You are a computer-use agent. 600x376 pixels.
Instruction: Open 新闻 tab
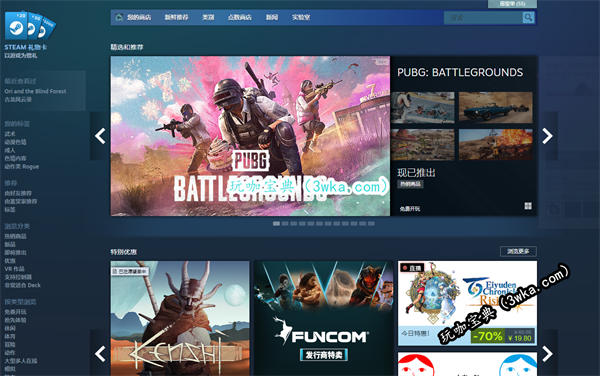[x=272, y=17]
